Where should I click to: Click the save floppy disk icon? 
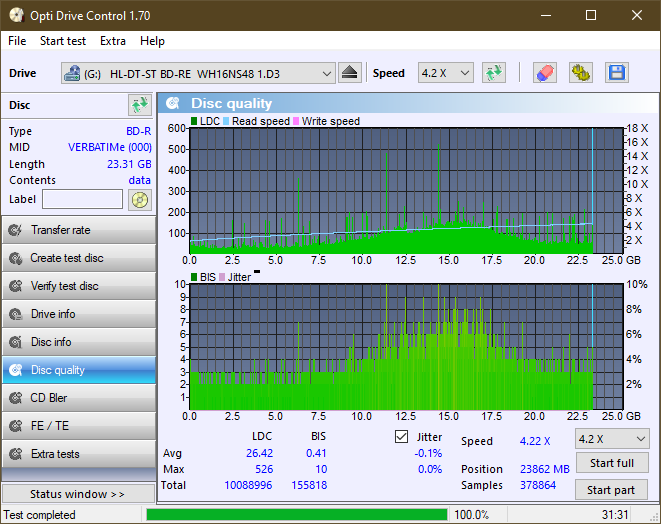tap(617, 73)
